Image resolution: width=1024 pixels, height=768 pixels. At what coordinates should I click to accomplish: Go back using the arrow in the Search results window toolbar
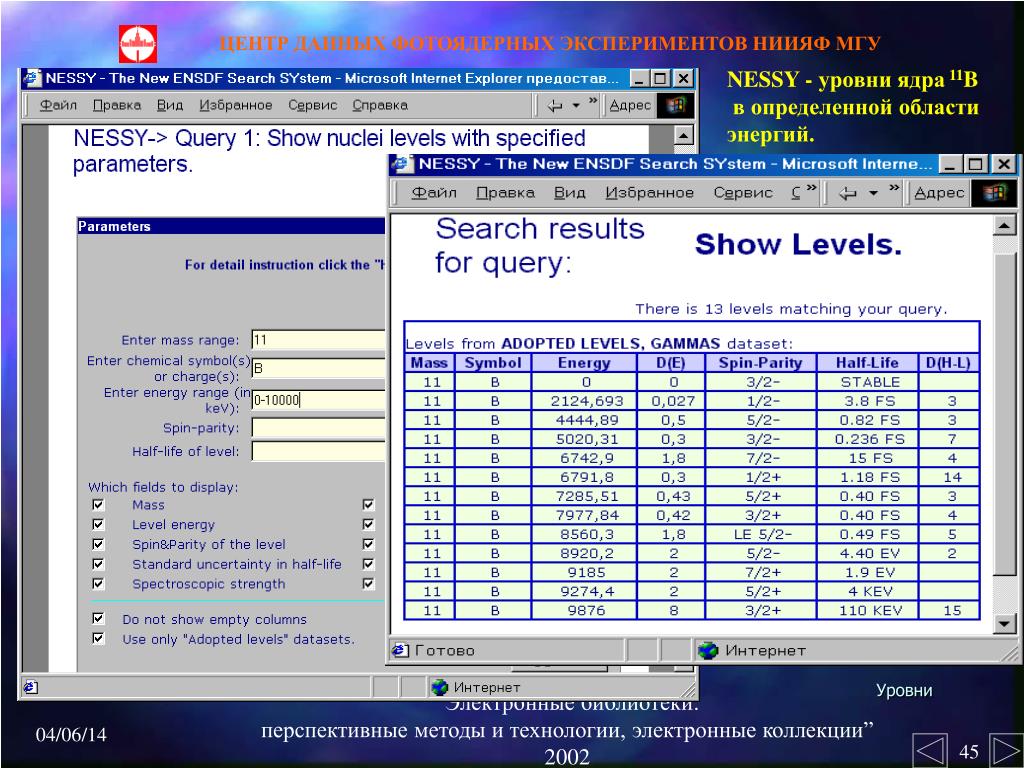[x=848, y=193]
